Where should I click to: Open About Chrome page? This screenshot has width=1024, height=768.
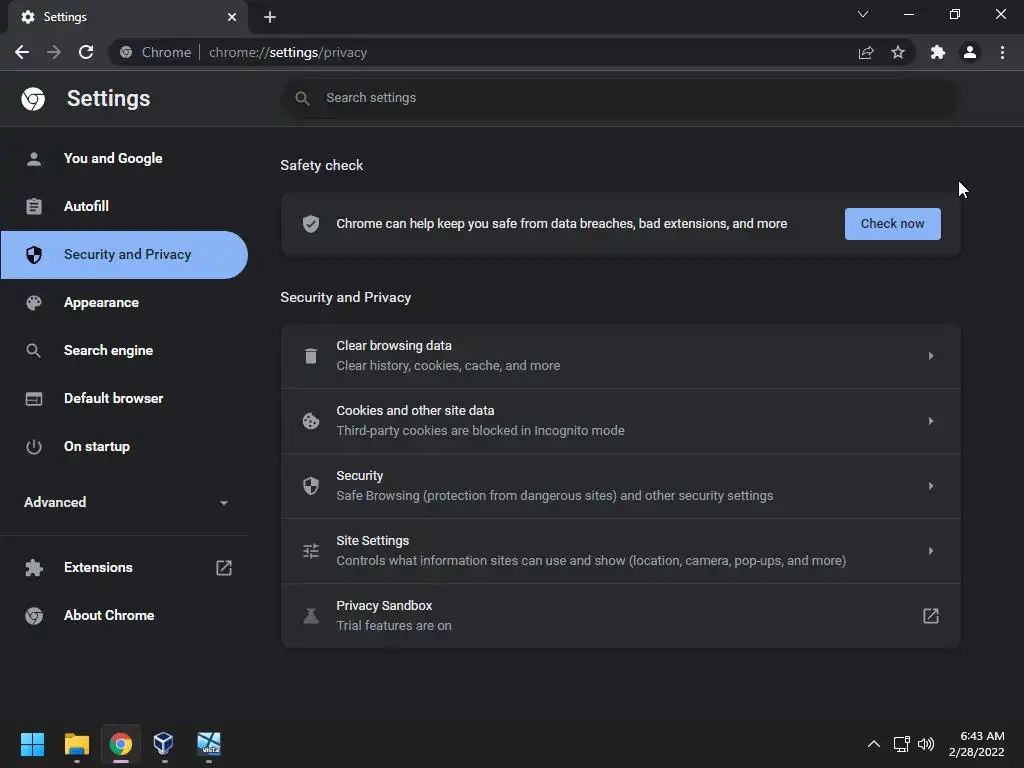pyautogui.click(x=124, y=616)
